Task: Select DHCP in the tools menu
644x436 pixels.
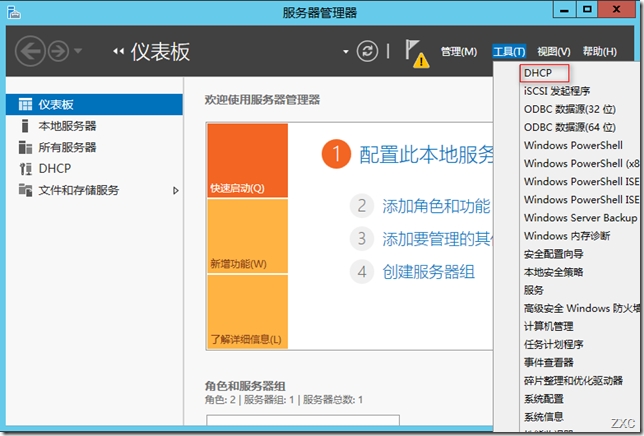Action: coord(538,73)
